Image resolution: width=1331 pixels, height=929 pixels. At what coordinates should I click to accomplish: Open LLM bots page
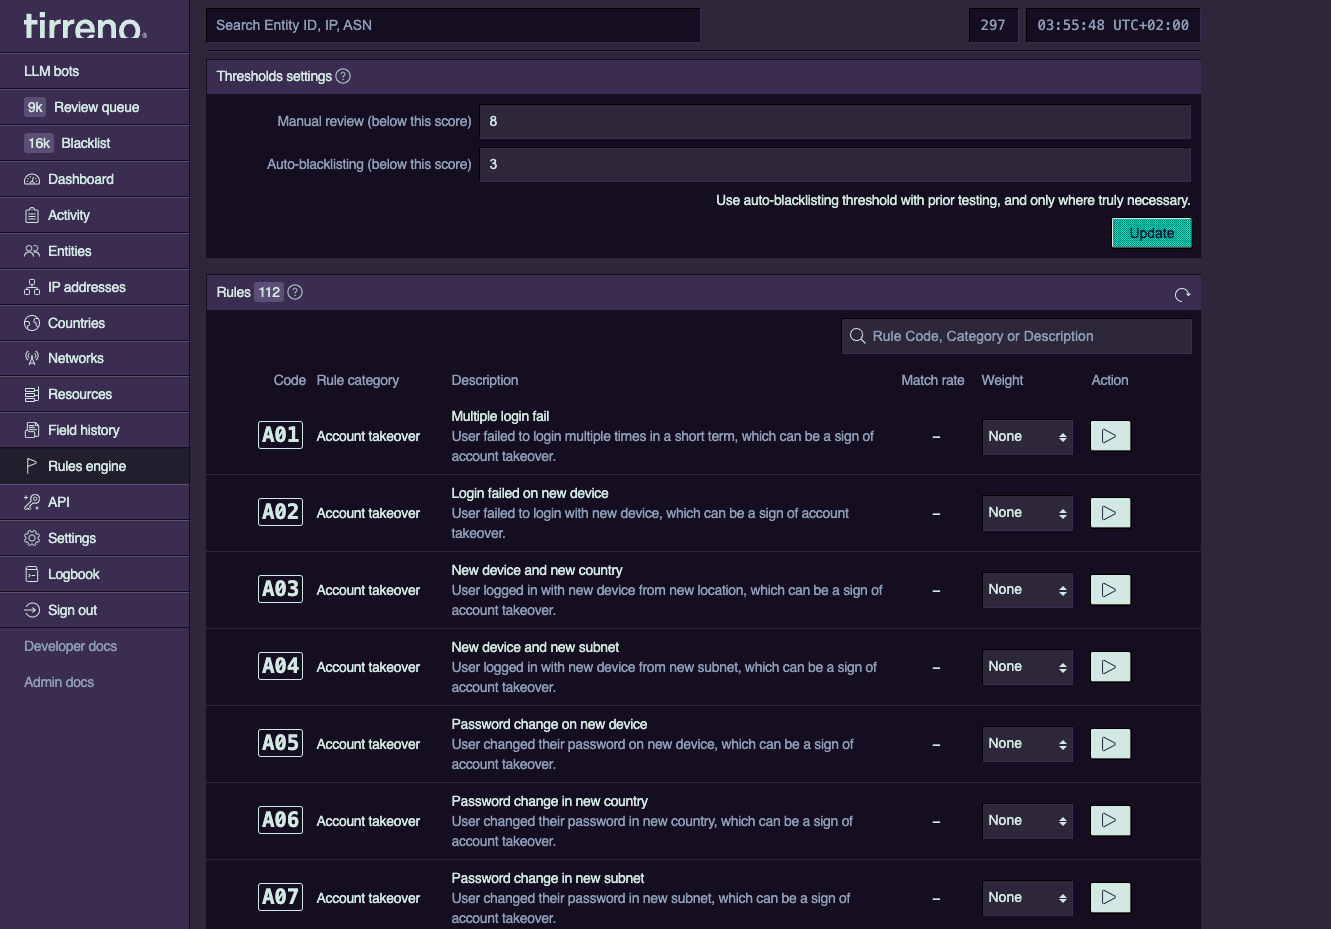(x=94, y=71)
